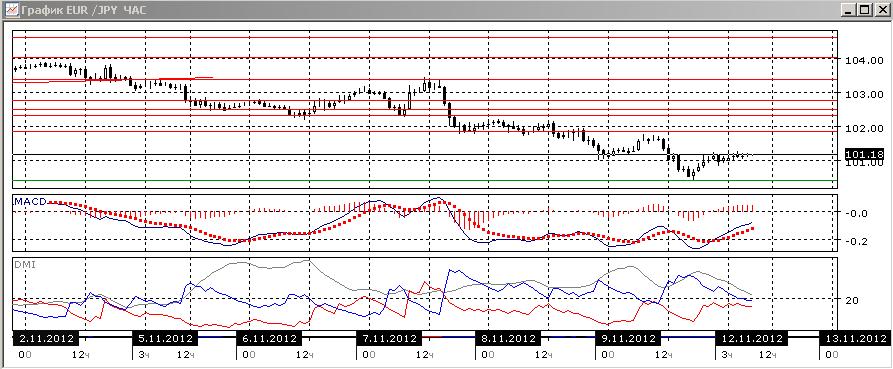Click the MACD -0.0 scale value
This screenshot has width=893, height=369.
[x=857, y=214]
